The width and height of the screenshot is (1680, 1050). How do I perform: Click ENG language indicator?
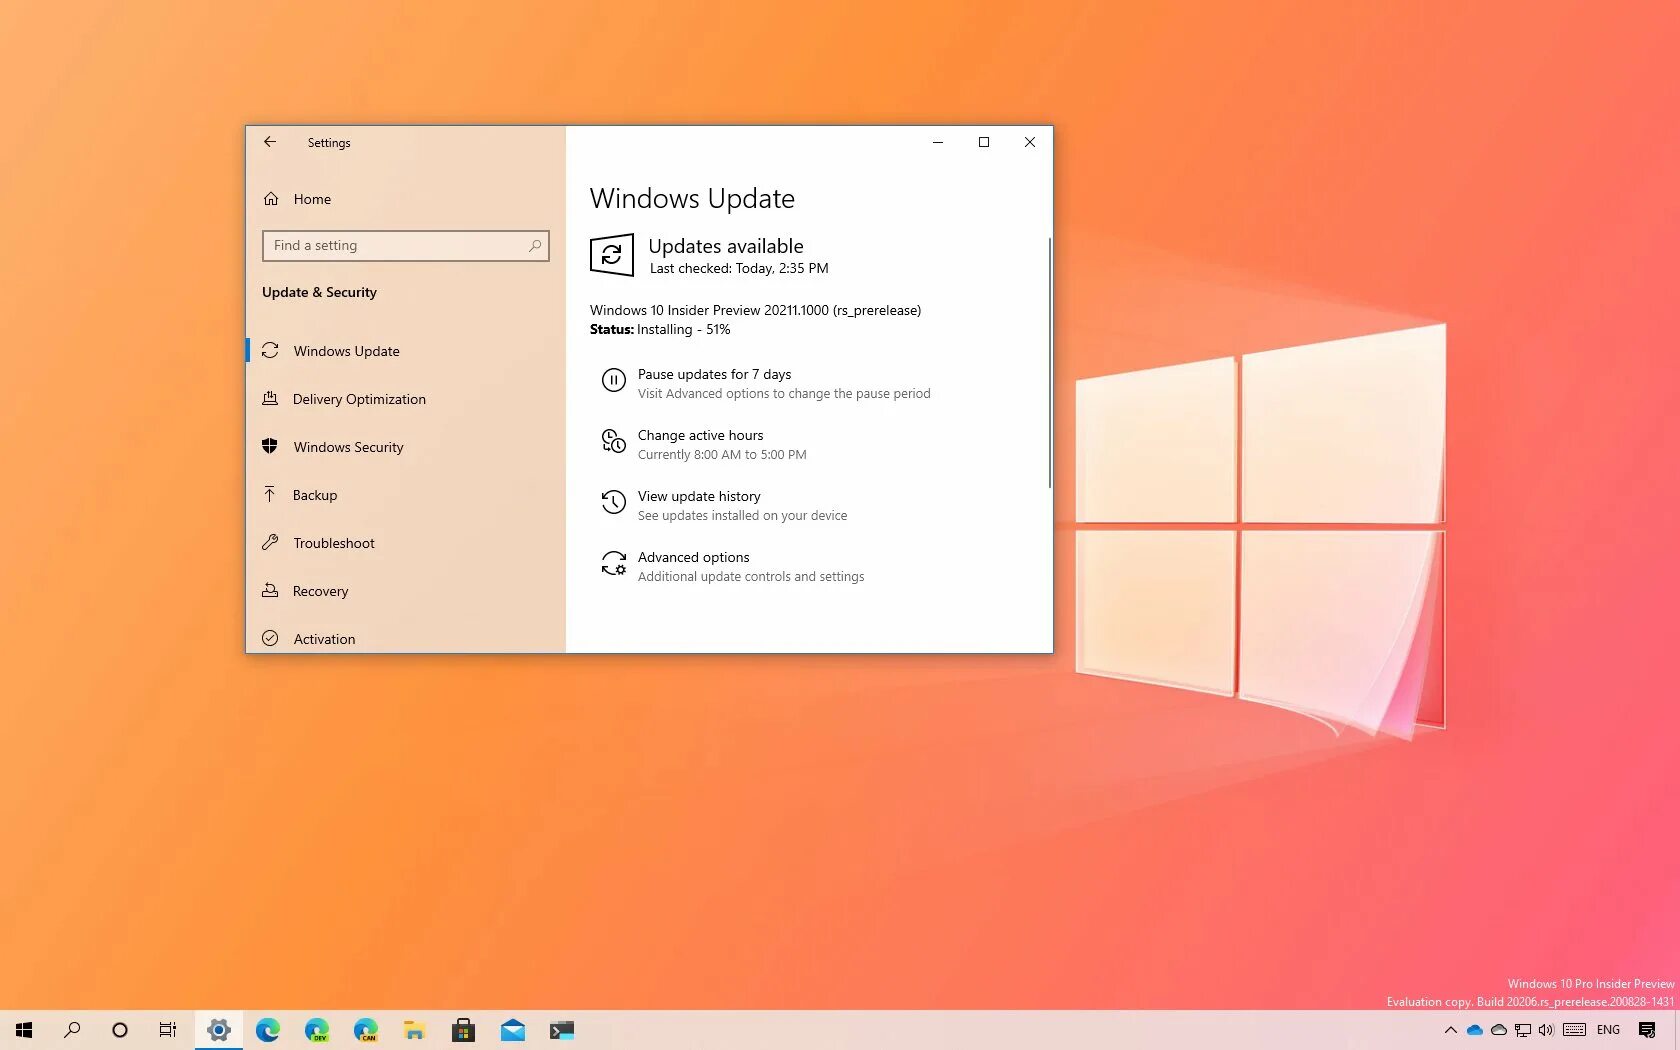[x=1609, y=1030]
